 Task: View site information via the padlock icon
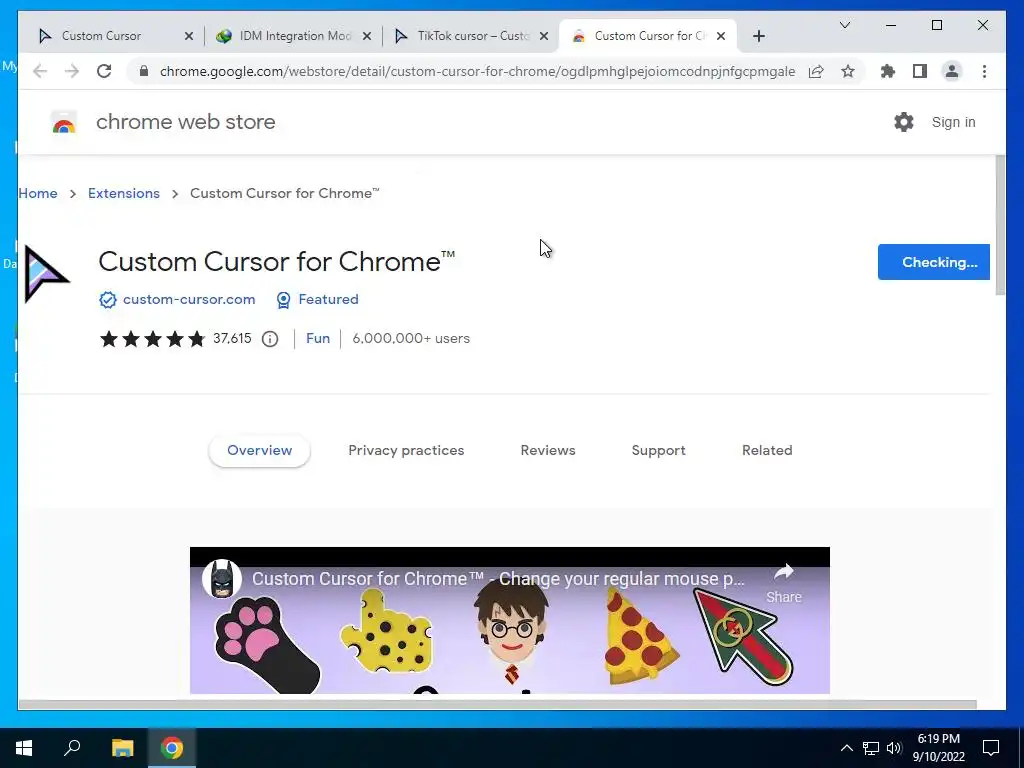click(x=144, y=71)
